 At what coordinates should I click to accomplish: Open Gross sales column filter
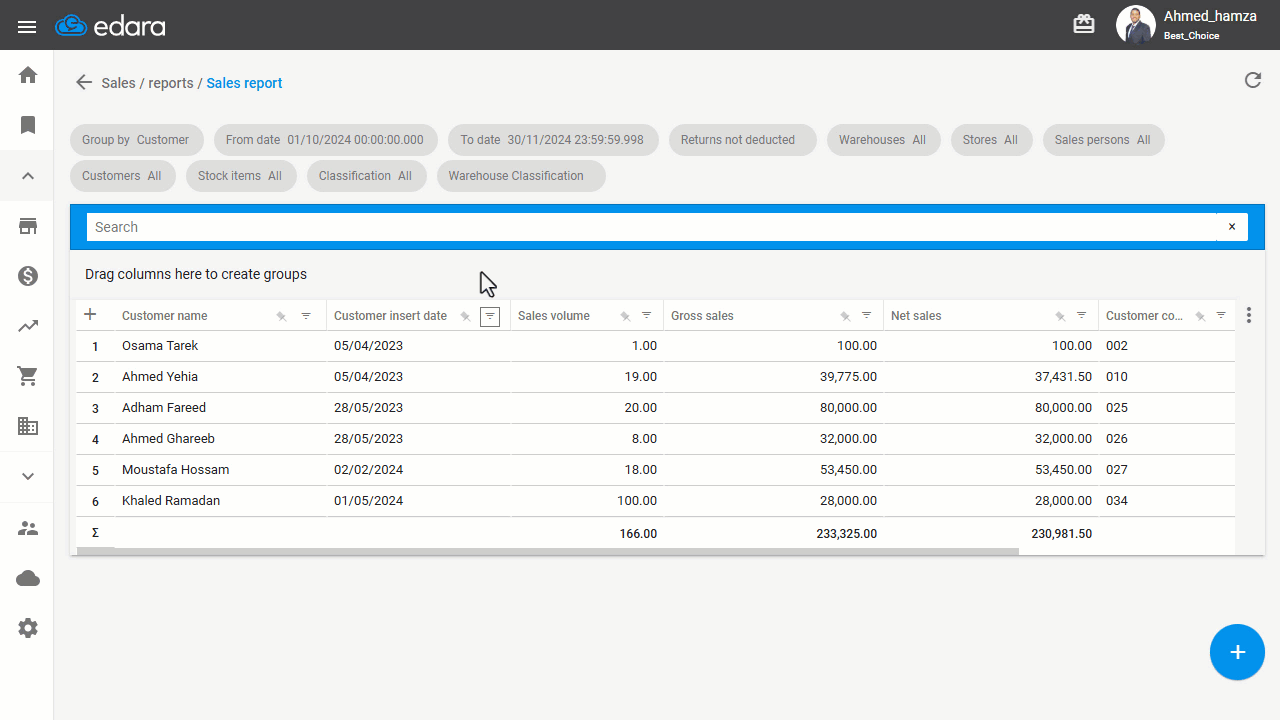[867, 316]
